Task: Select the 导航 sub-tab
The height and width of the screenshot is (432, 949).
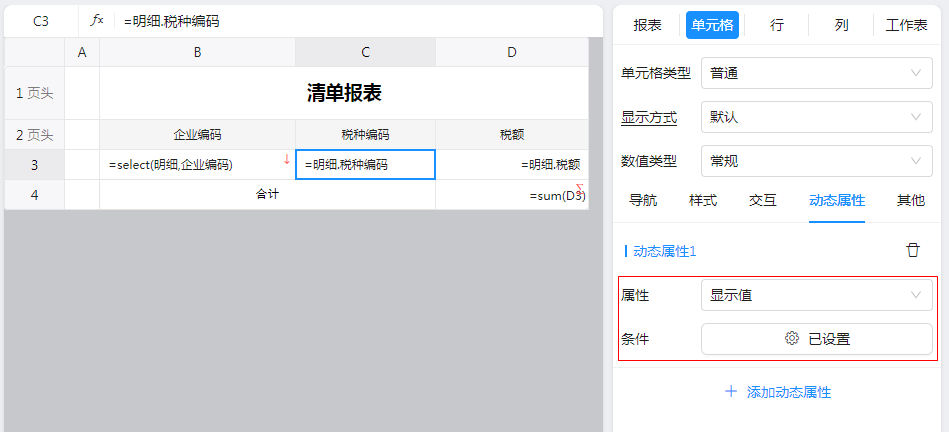Action: click(x=643, y=200)
